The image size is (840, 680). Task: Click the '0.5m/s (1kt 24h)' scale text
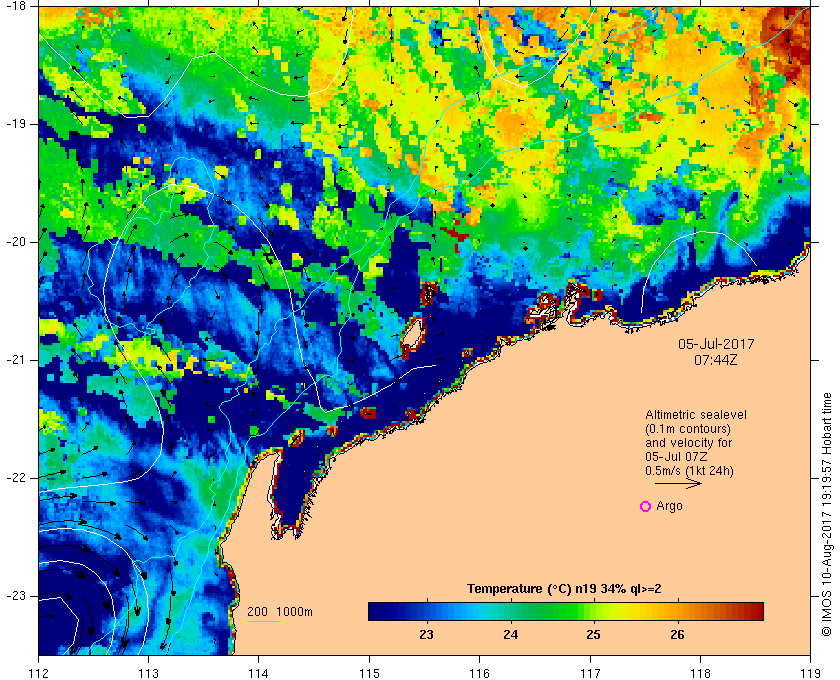tap(689, 471)
